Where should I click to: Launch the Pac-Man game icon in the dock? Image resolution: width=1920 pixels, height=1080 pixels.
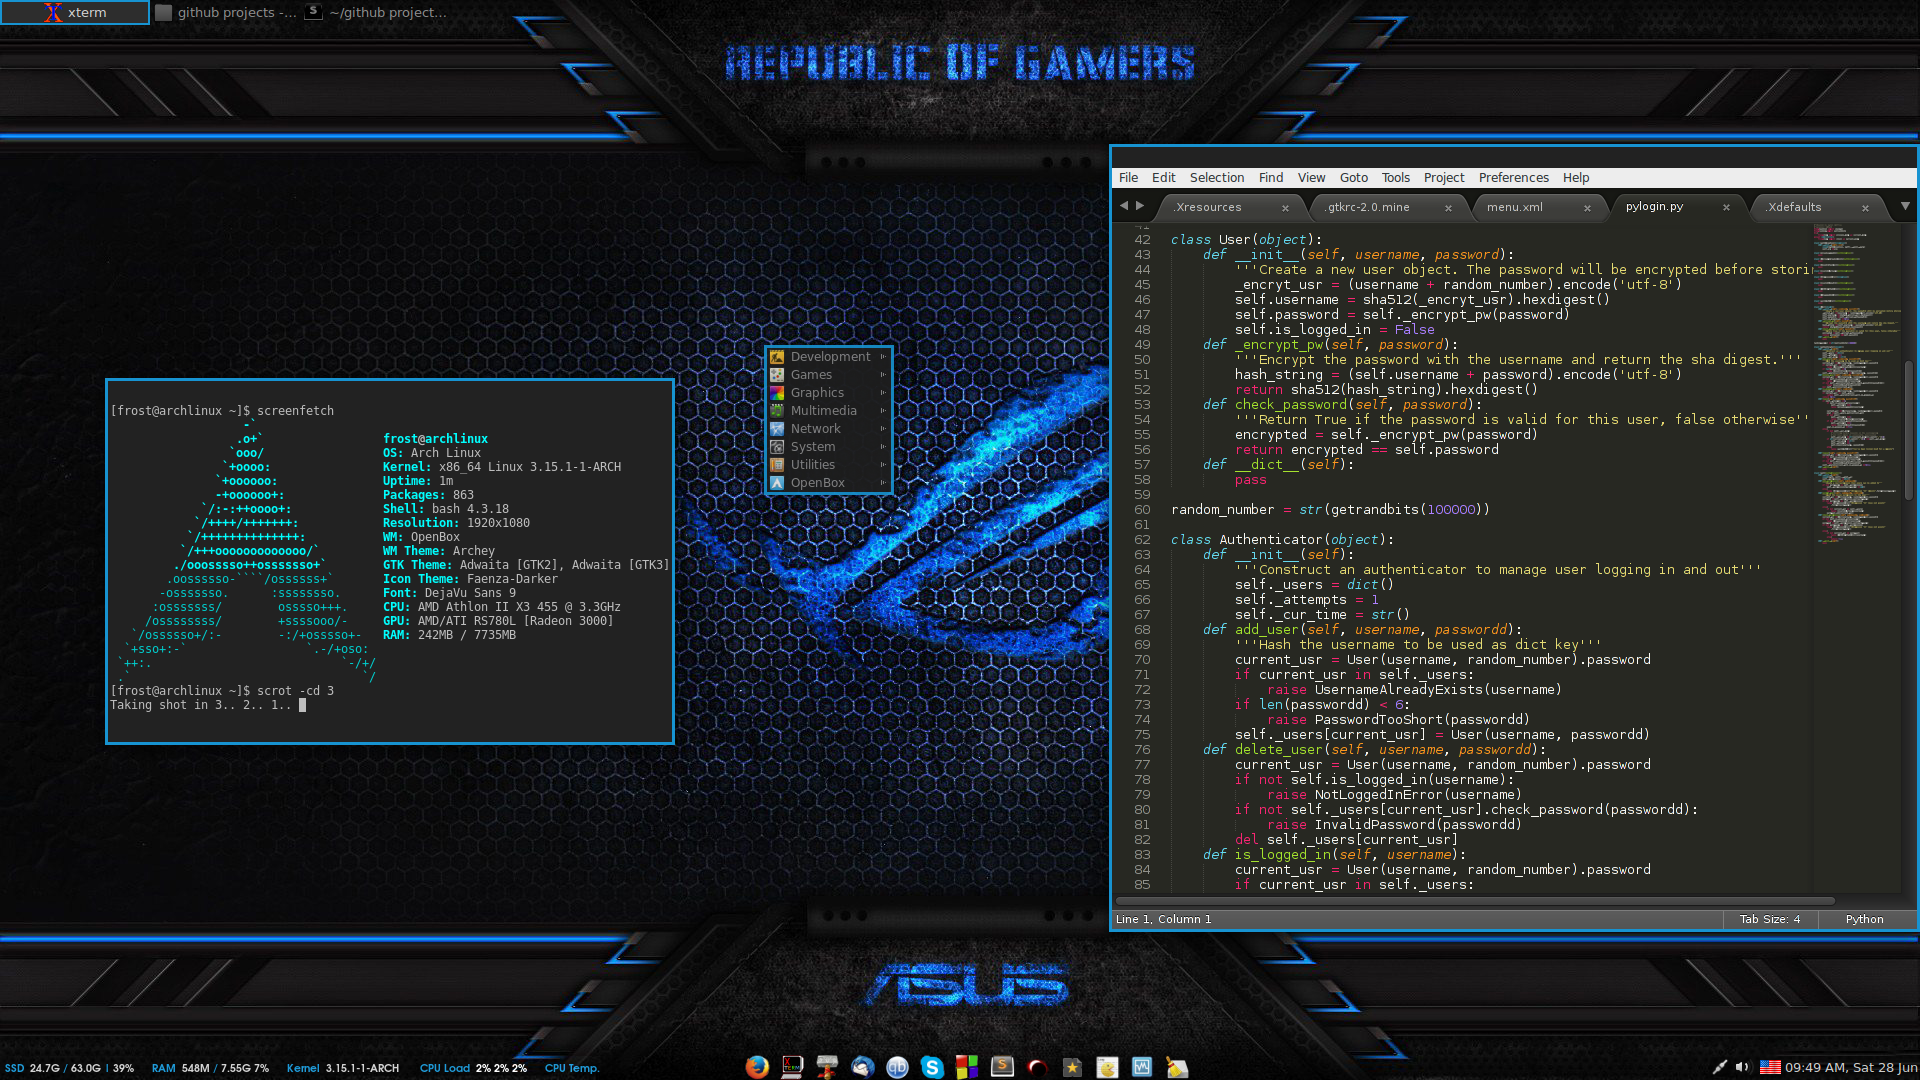point(1107,1067)
